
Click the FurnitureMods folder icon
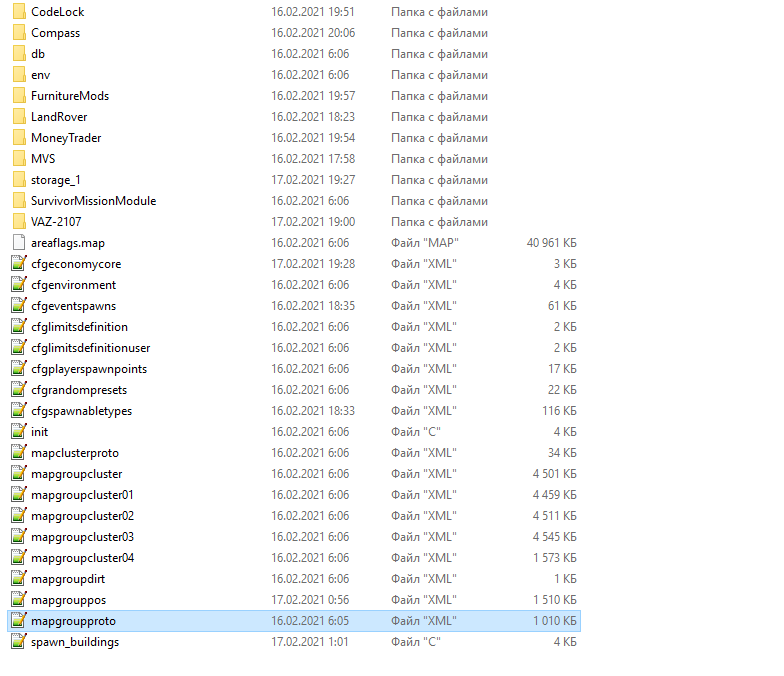[19, 96]
